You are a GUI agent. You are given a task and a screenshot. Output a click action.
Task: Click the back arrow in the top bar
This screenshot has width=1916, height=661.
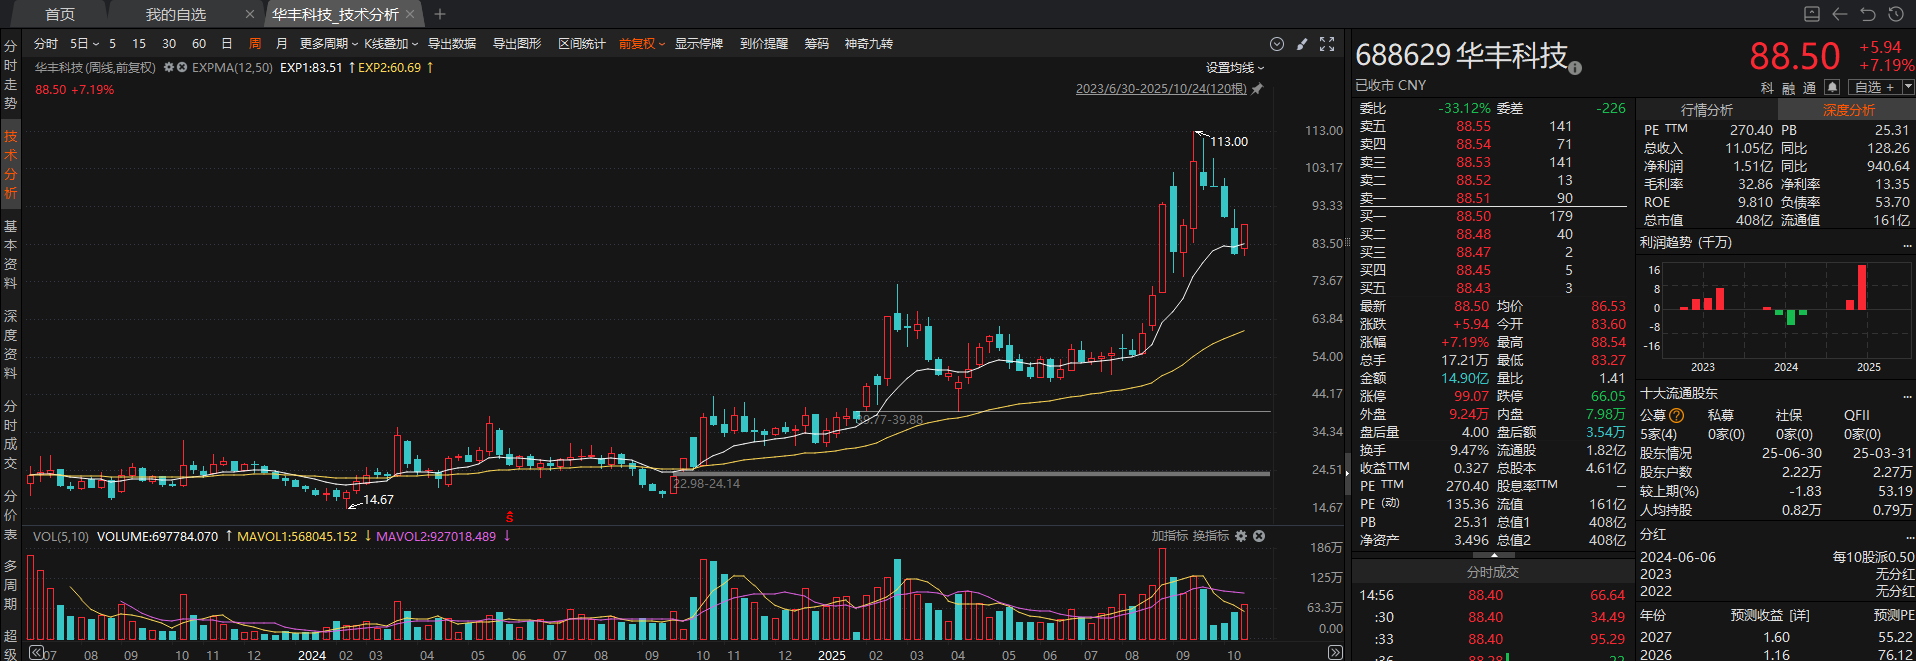click(x=1839, y=14)
